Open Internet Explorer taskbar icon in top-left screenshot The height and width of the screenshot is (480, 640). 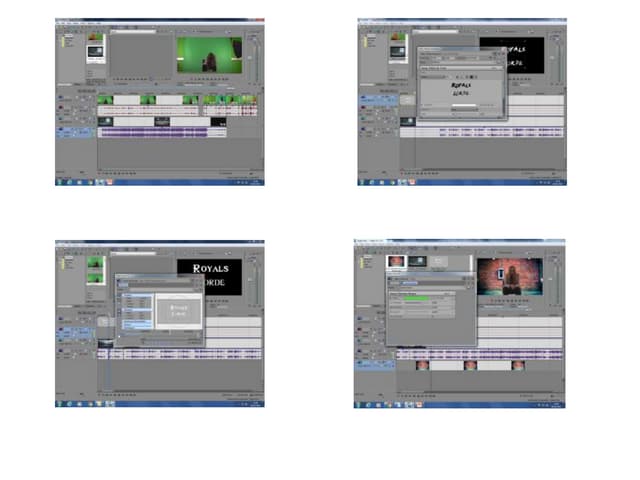[68, 183]
